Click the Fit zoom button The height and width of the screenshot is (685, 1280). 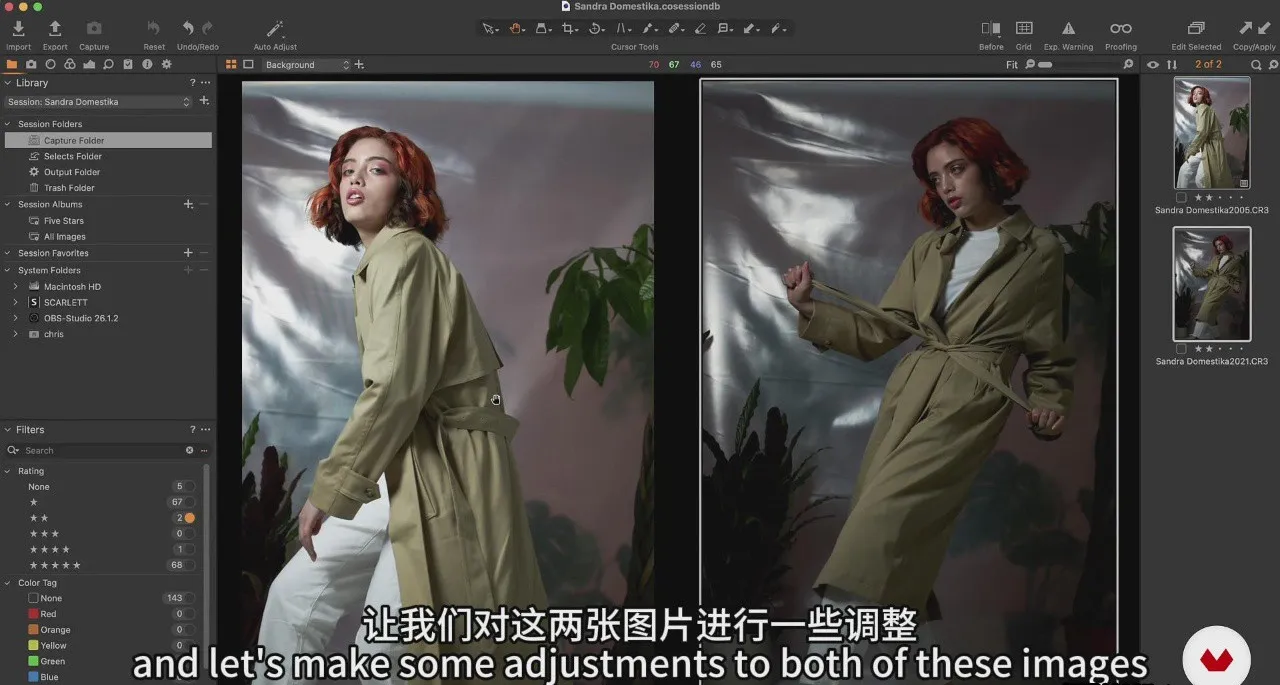click(1012, 65)
